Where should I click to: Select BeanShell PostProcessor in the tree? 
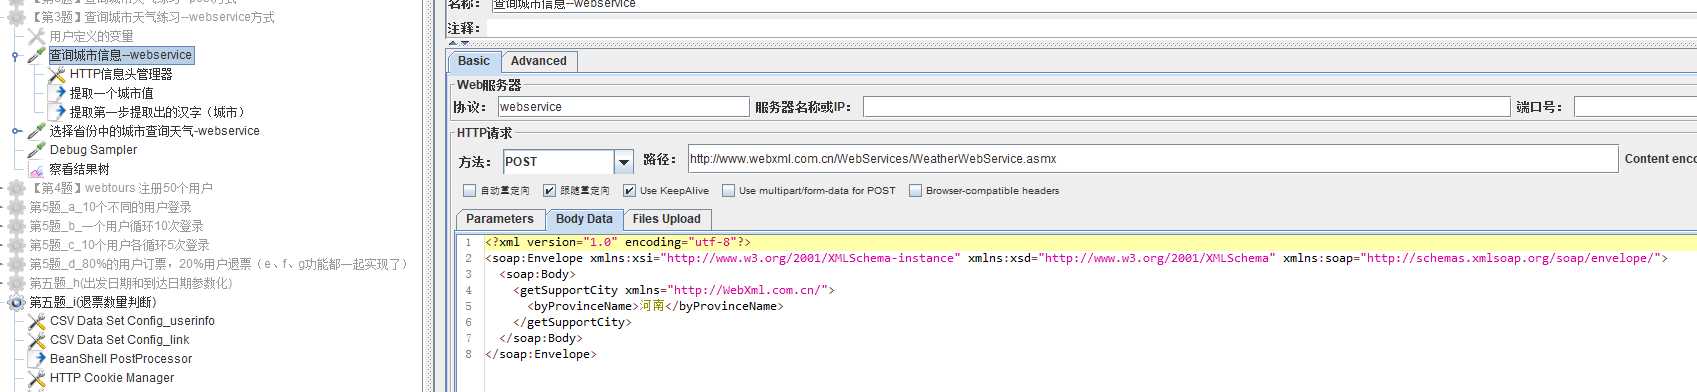coord(121,359)
